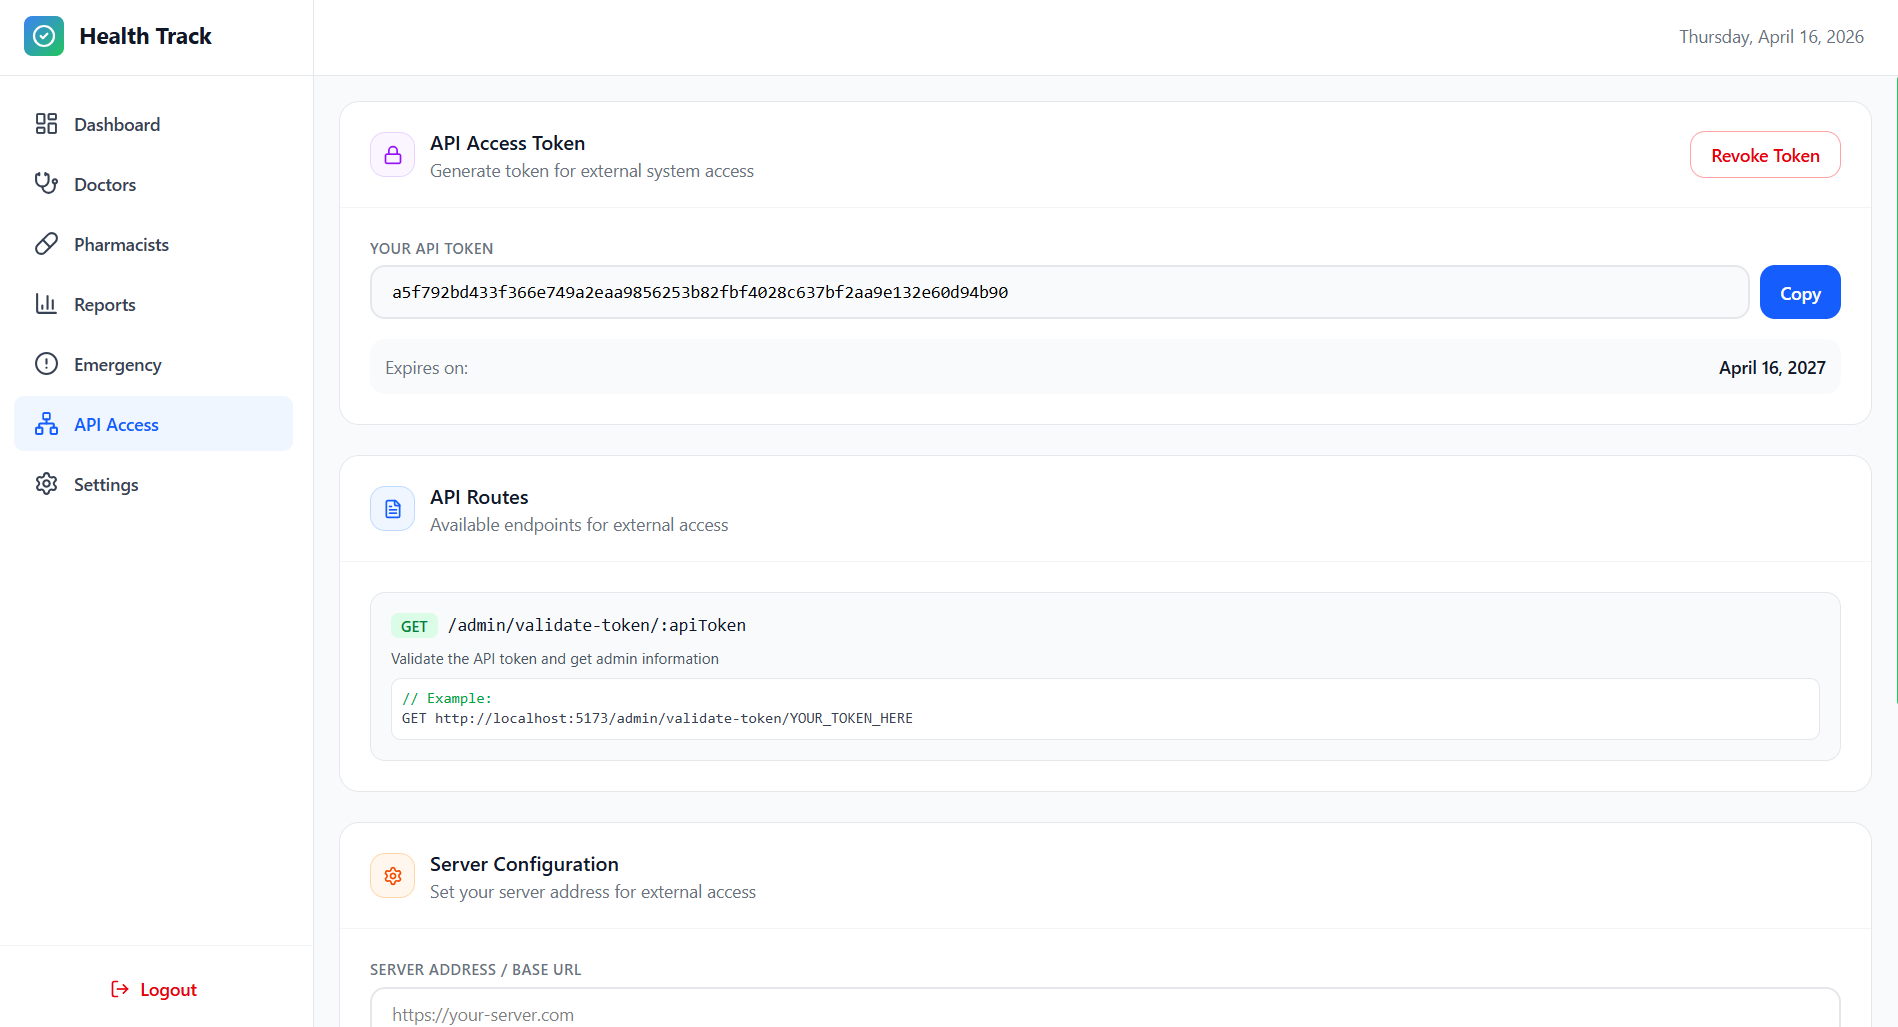This screenshot has height=1027, width=1898.
Task: Open Reports via the bar chart icon
Action: tap(46, 303)
